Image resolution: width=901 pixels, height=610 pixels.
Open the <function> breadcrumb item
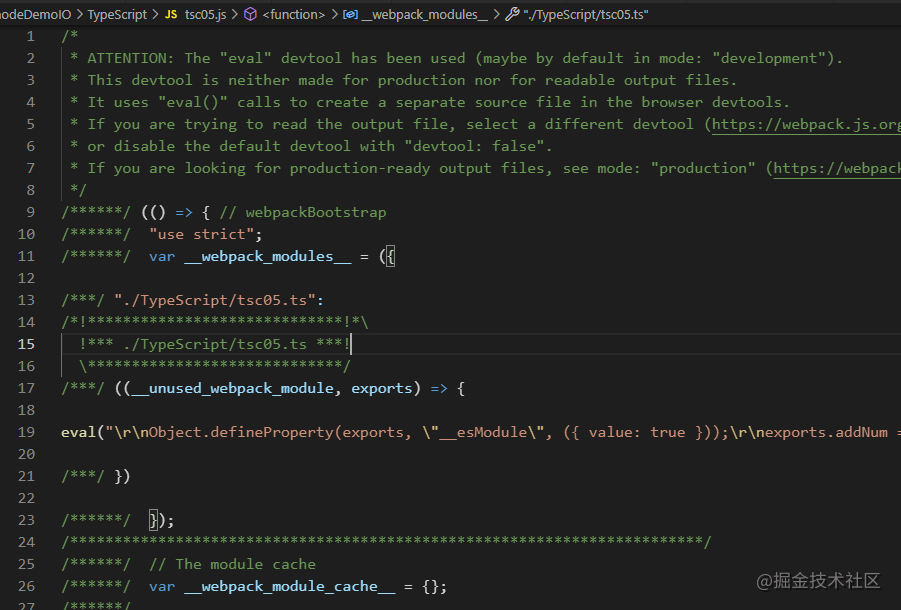coord(294,14)
